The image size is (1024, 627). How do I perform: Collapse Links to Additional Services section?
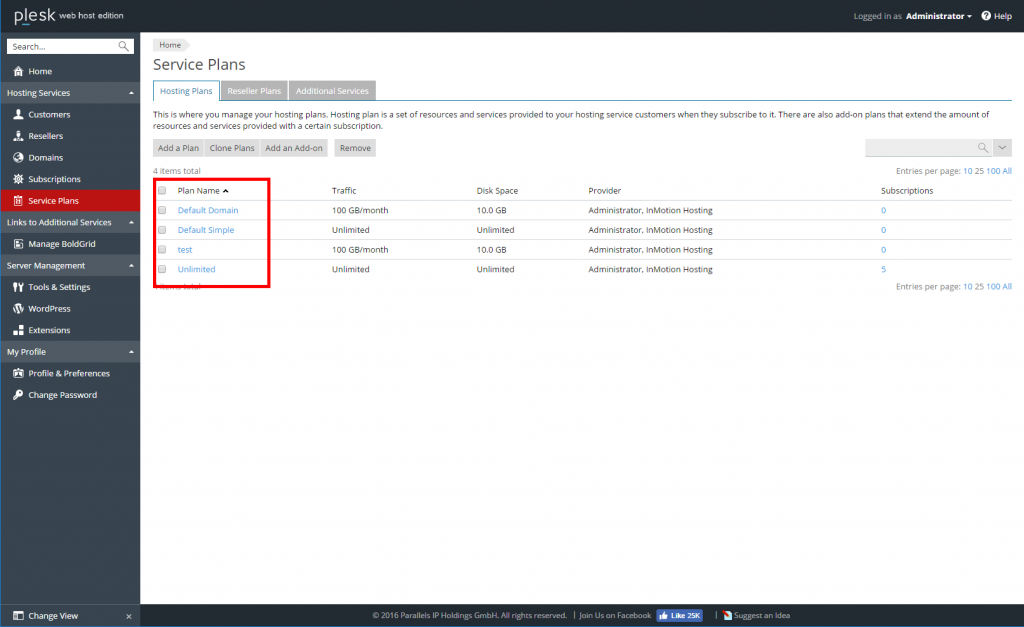[131, 222]
